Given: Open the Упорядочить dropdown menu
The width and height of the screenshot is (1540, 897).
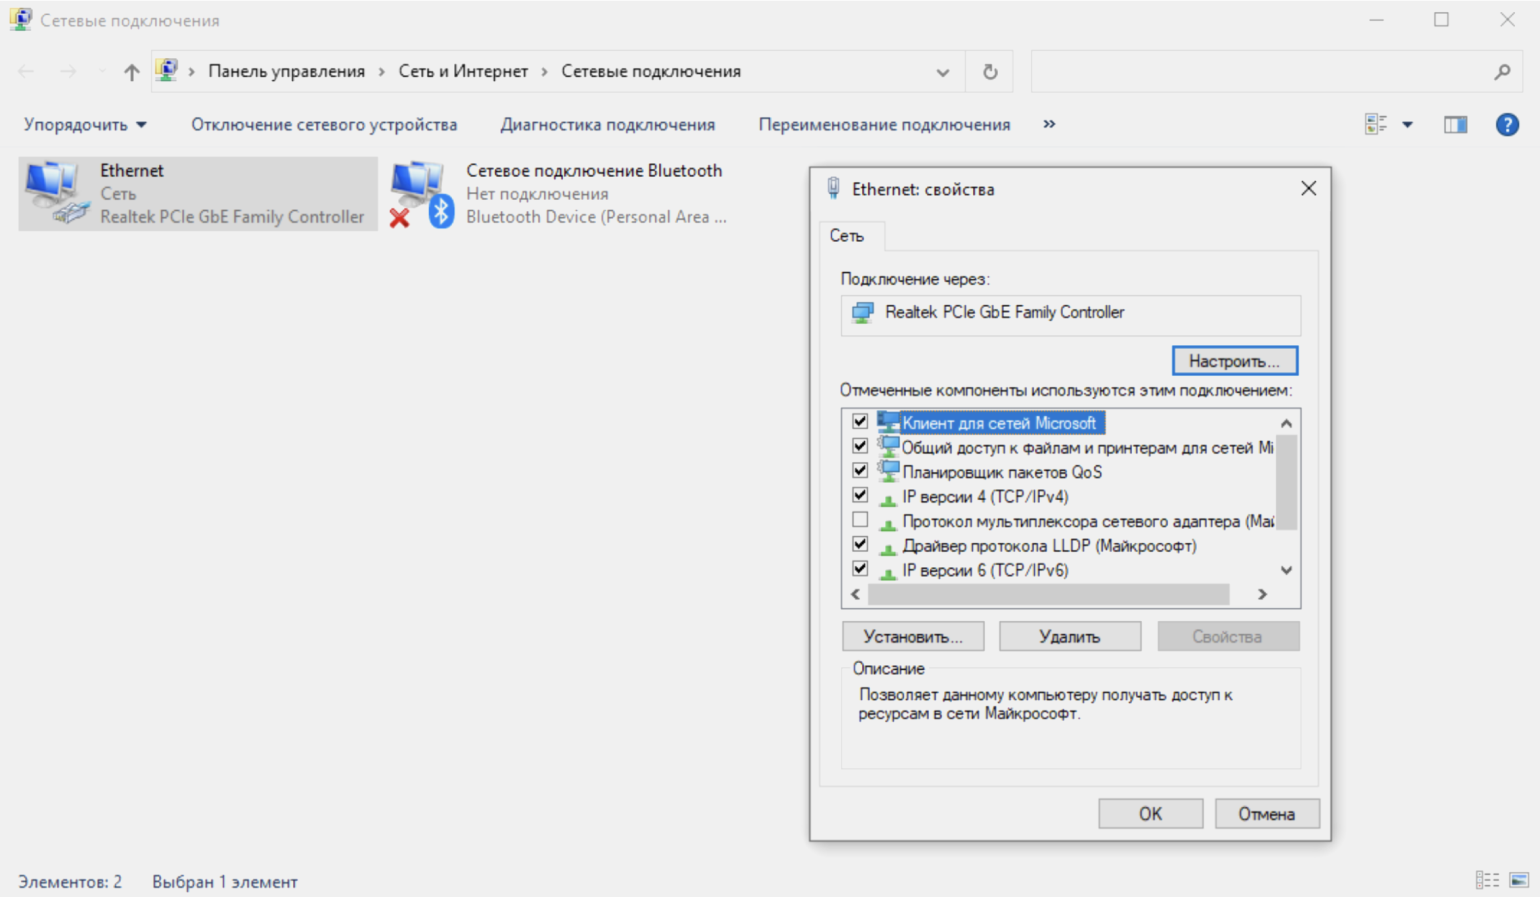Looking at the screenshot, I should point(85,125).
